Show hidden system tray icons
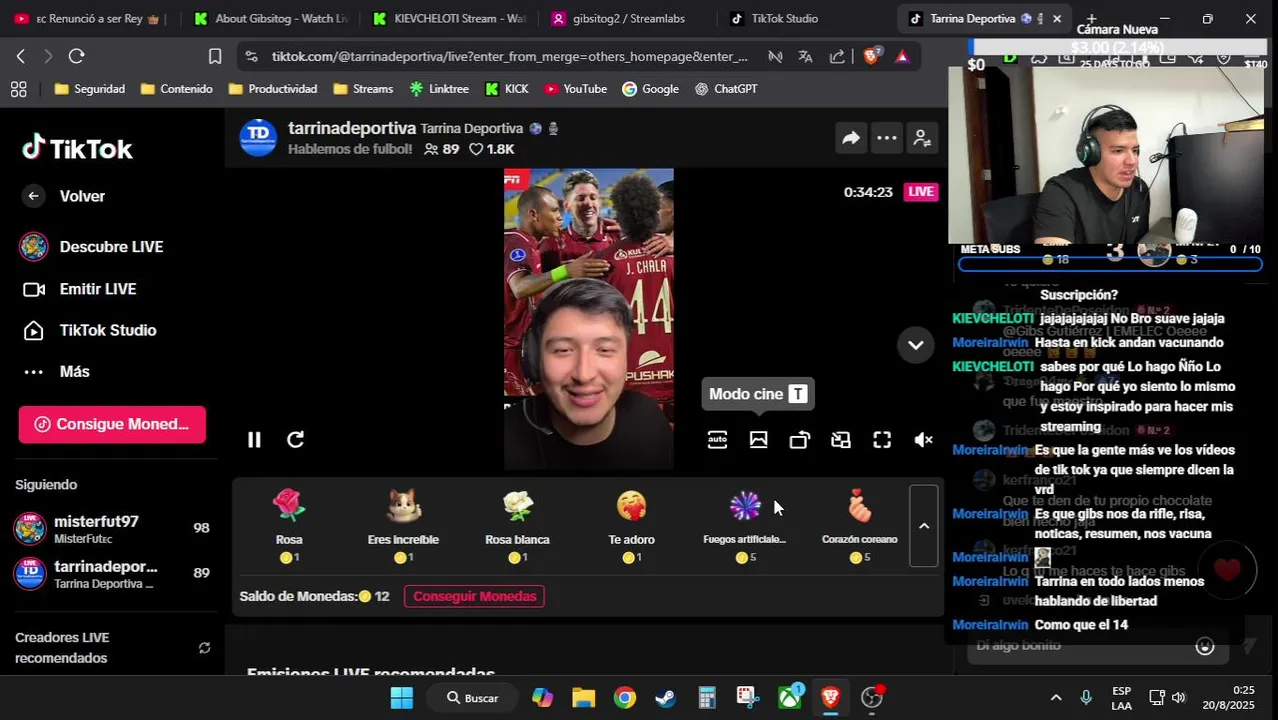Screen dimensions: 1278x720 (x=1056, y=698)
